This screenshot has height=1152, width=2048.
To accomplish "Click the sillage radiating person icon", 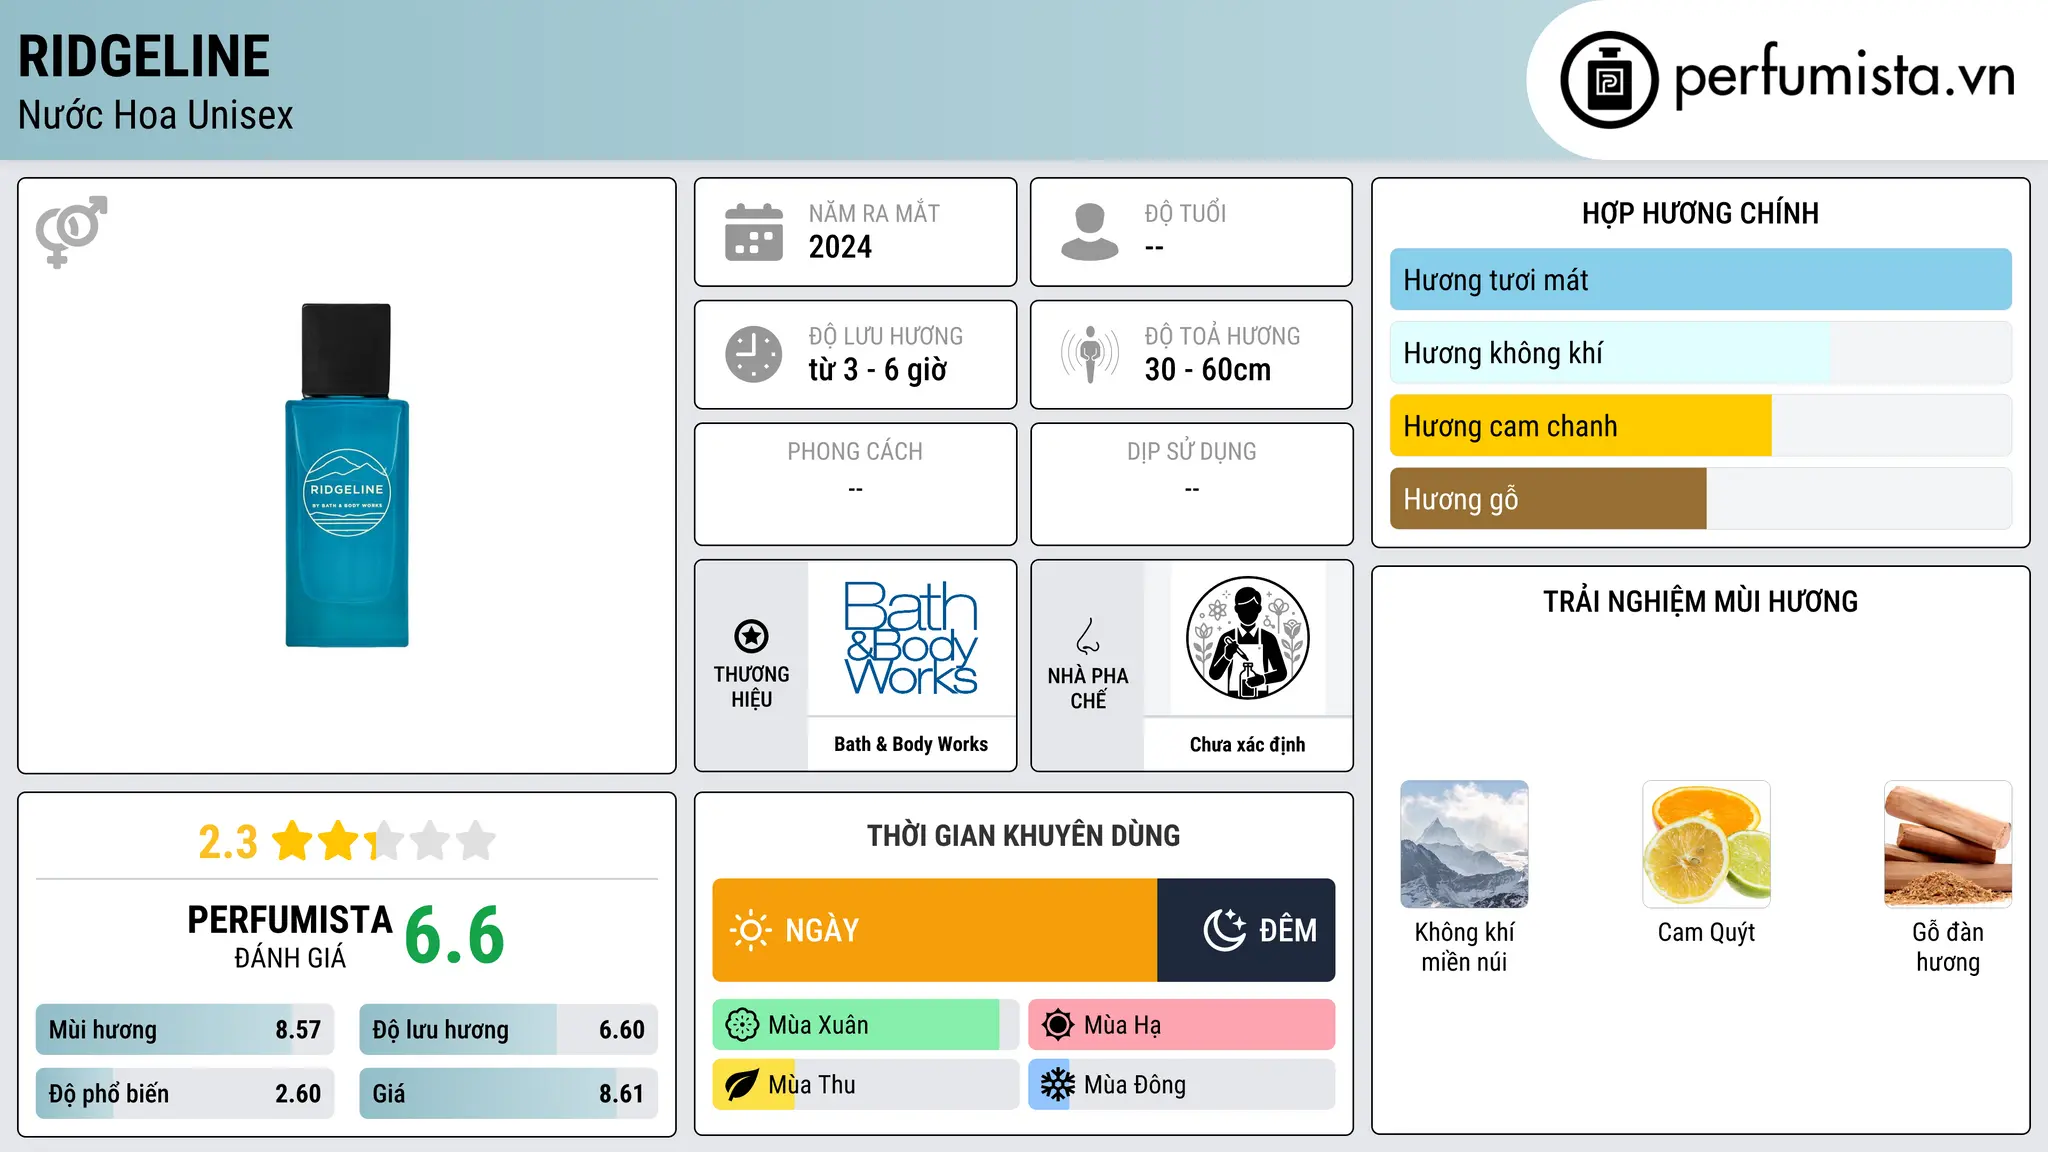I will click(1090, 354).
